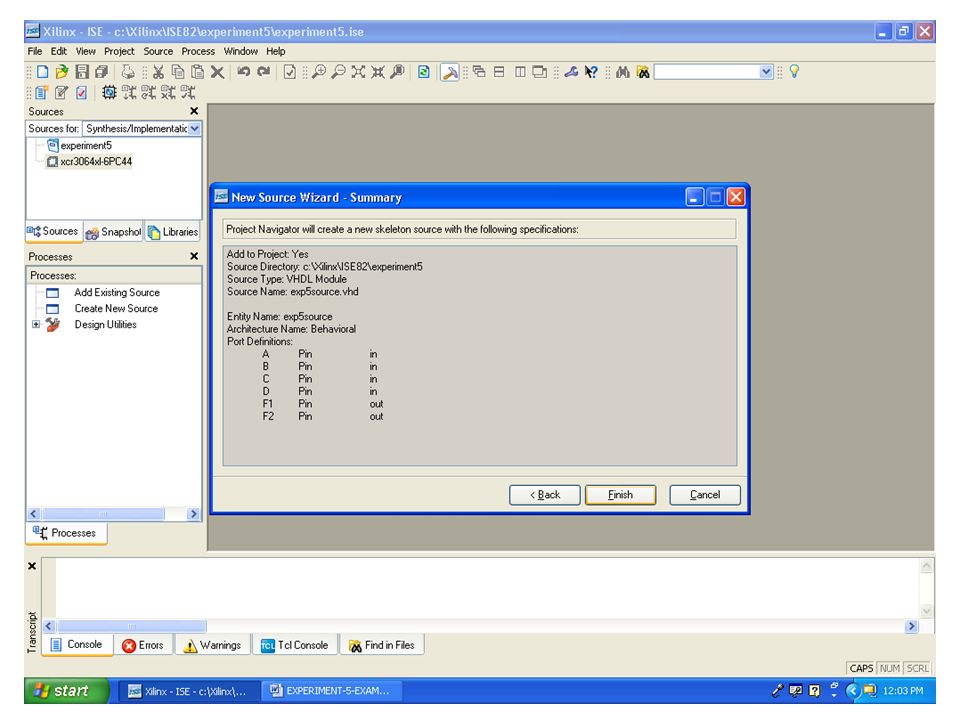The image size is (960, 720).
Task: Switch to the Find in Files tab
Action: (381, 645)
